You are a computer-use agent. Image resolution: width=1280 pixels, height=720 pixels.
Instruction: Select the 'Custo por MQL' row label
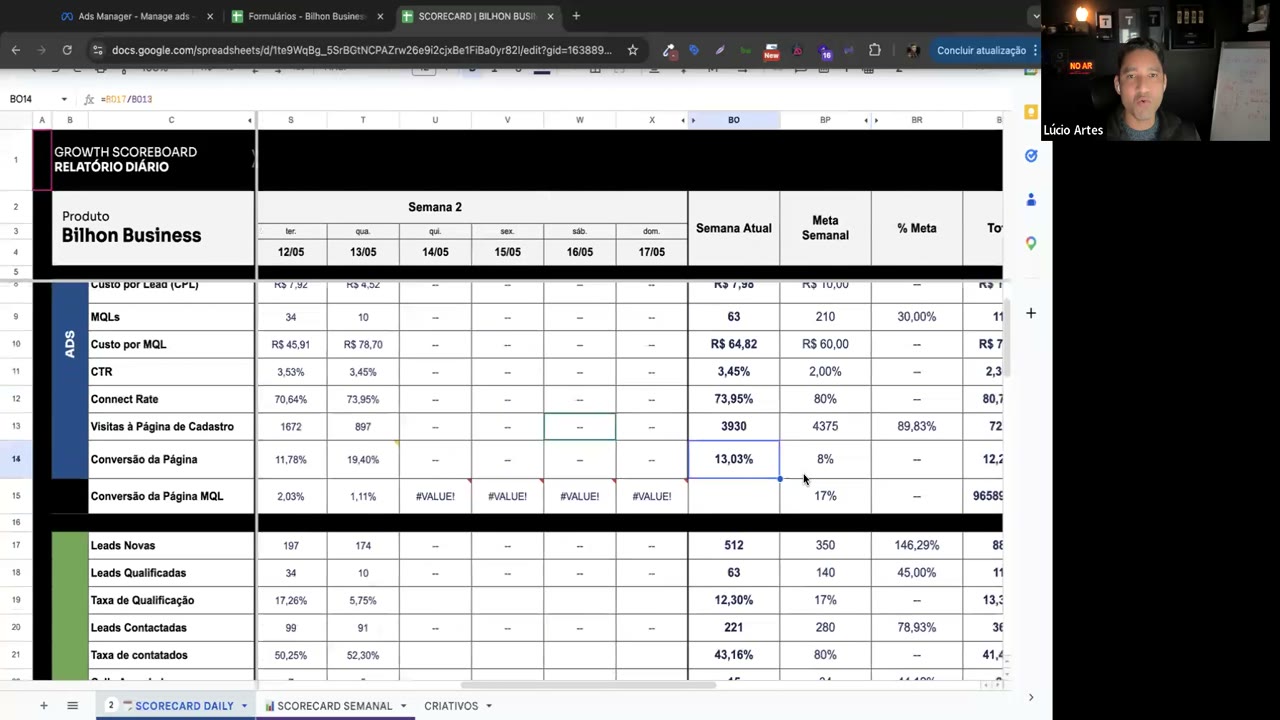pyautogui.click(x=171, y=344)
